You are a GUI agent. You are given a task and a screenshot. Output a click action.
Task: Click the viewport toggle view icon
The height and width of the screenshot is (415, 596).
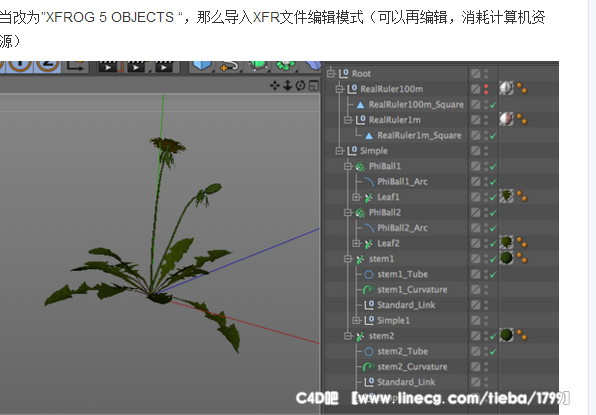pos(314,86)
